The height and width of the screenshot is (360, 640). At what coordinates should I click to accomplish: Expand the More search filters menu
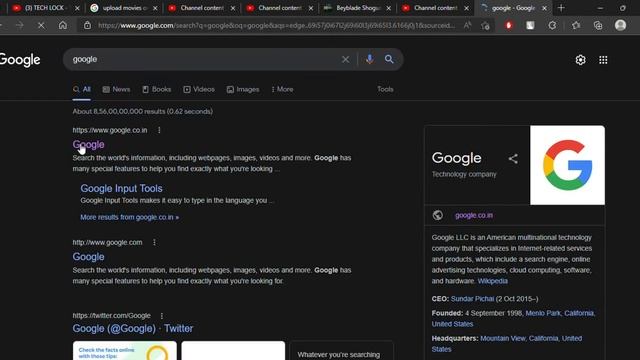(x=282, y=89)
